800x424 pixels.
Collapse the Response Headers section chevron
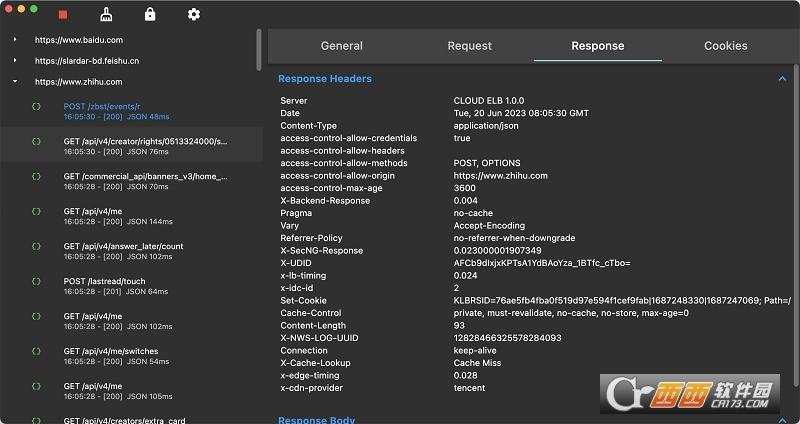tap(782, 79)
